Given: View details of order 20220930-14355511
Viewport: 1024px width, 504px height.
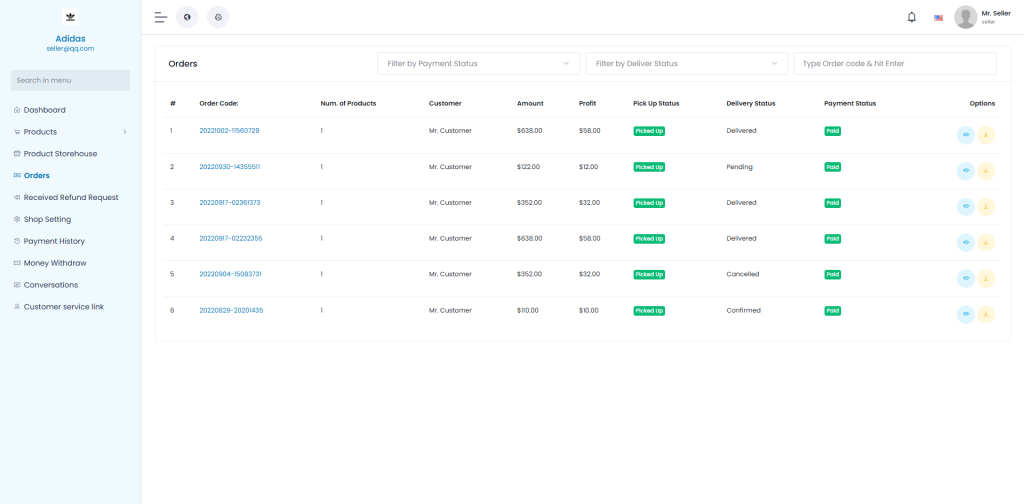Looking at the screenshot, I should click(x=965, y=171).
